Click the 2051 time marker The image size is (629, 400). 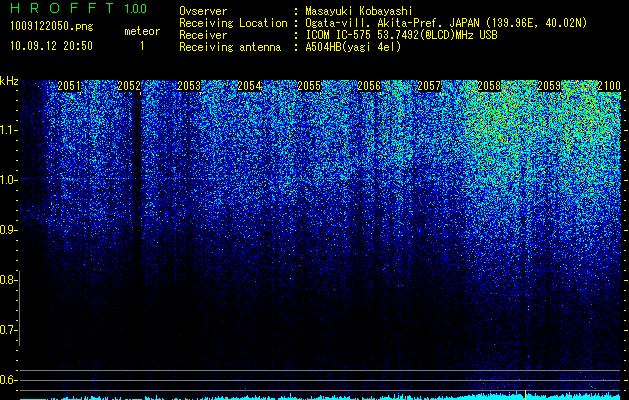pos(69,86)
